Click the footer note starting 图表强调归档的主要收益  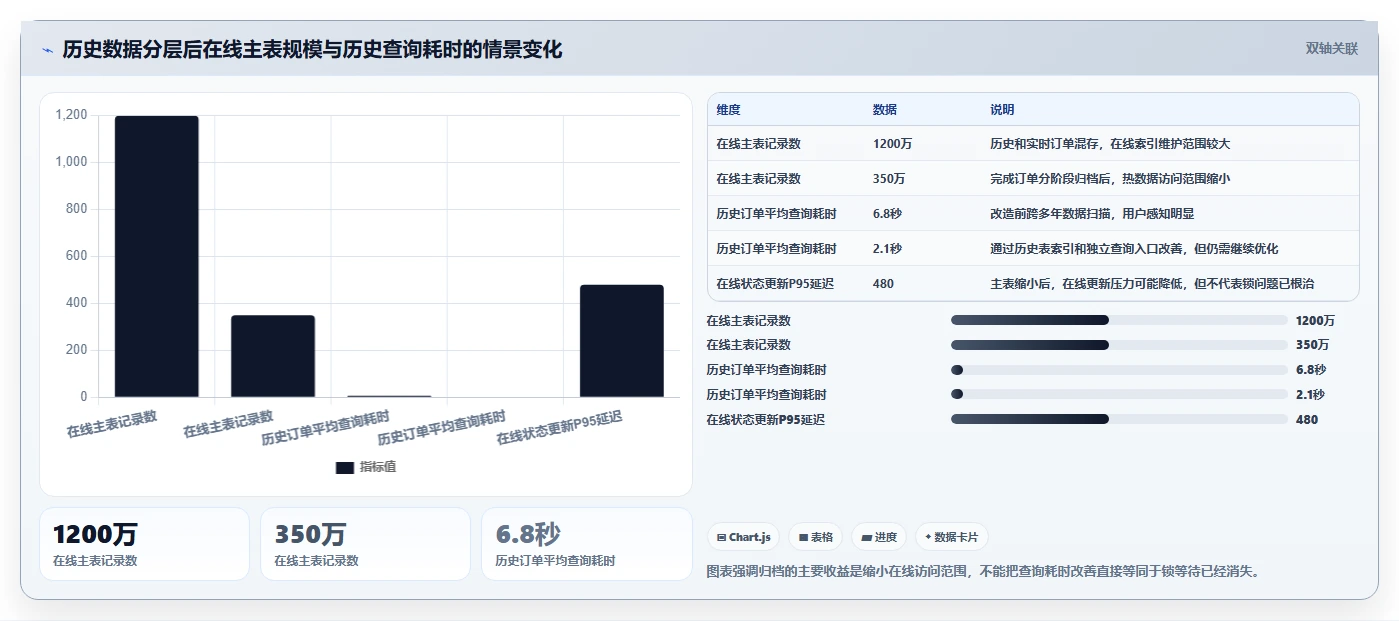coord(983,572)
